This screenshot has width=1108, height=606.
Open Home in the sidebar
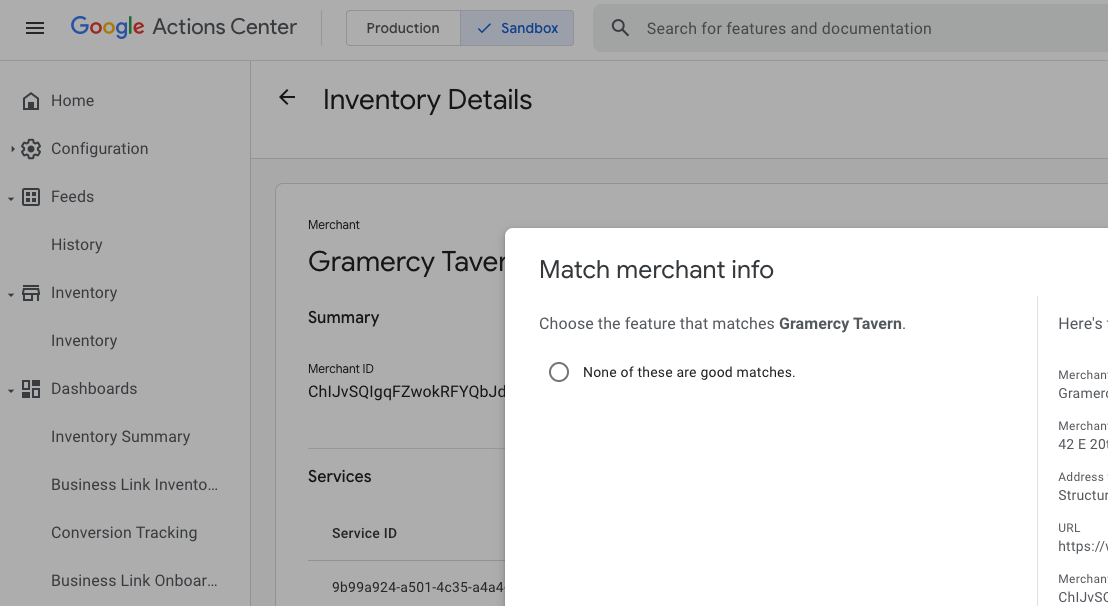(x=72, y=101)
